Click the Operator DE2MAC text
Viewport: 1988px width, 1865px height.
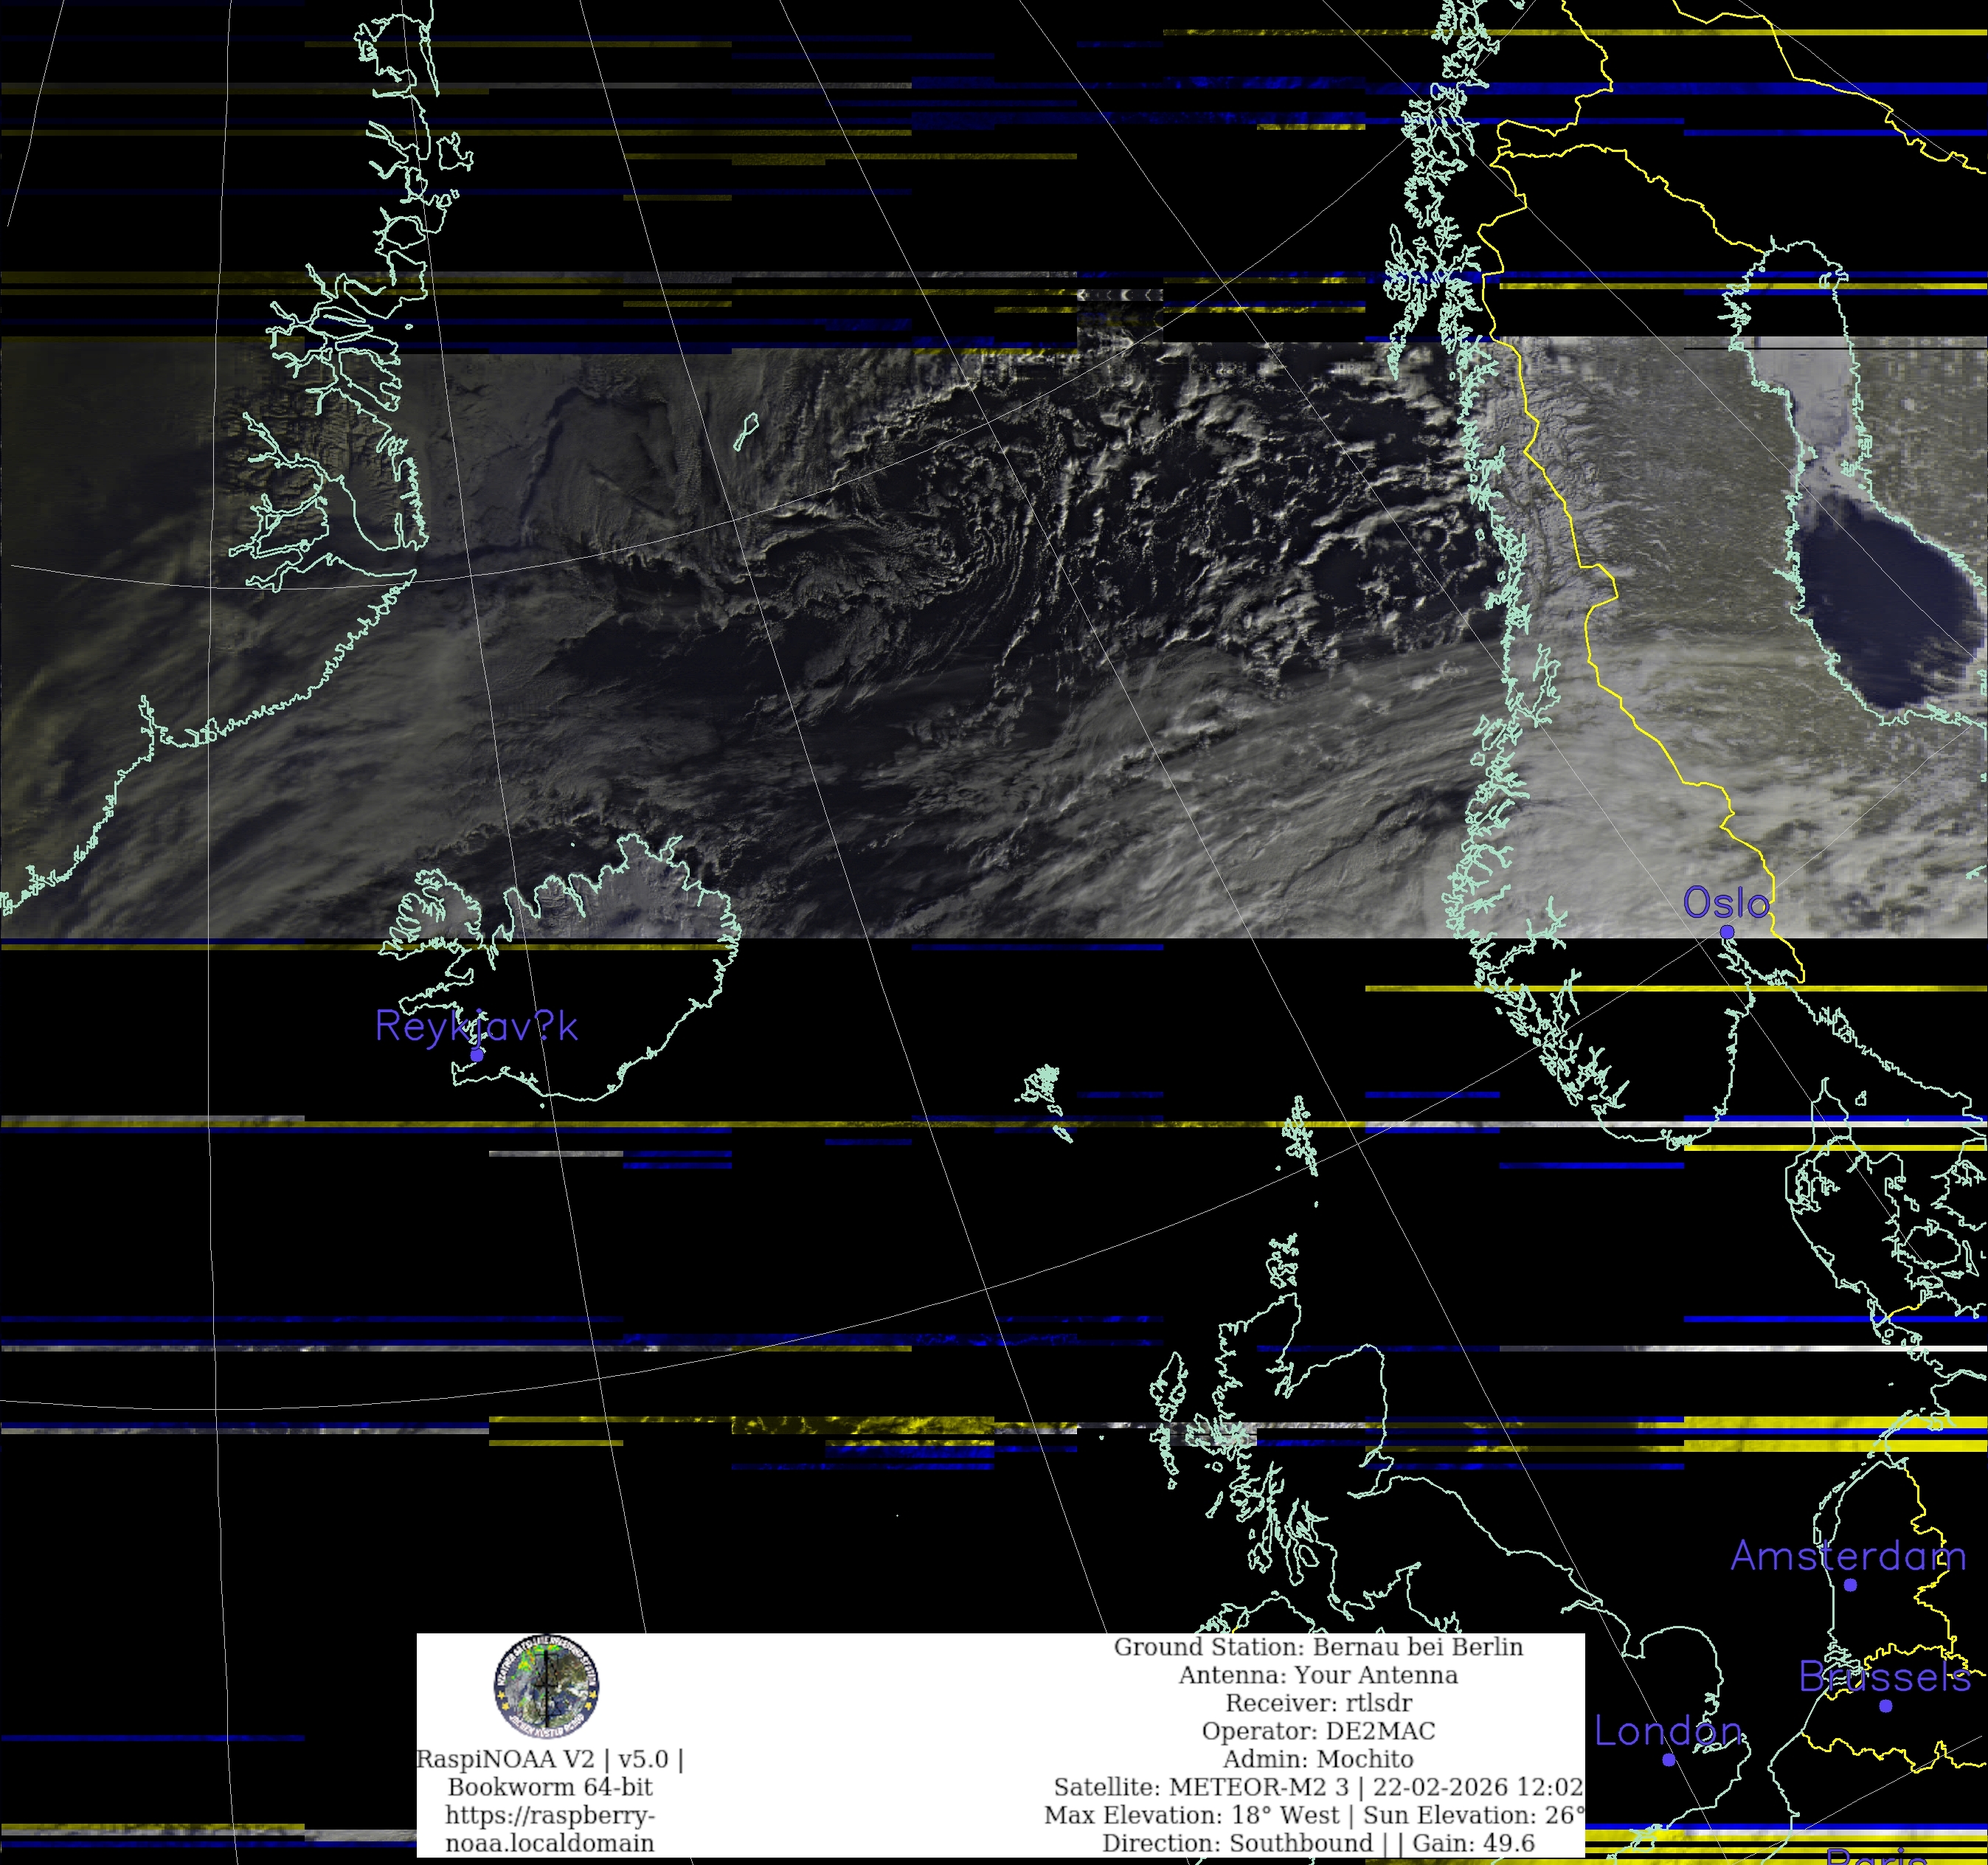(x=1318, y=1731)
